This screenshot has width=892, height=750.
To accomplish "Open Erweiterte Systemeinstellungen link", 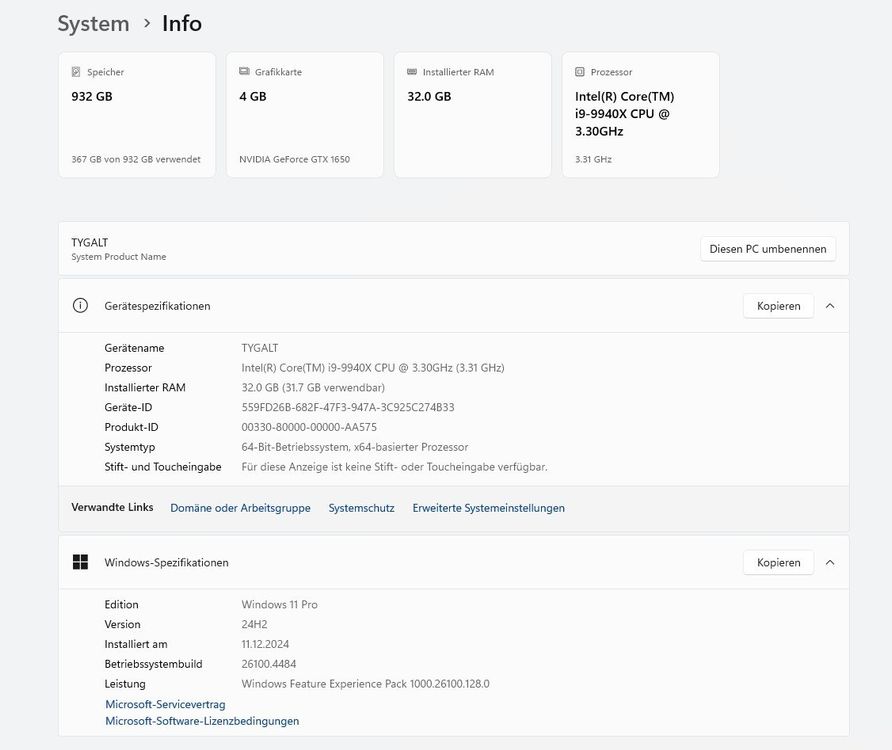I will click(x=489, y=508).
